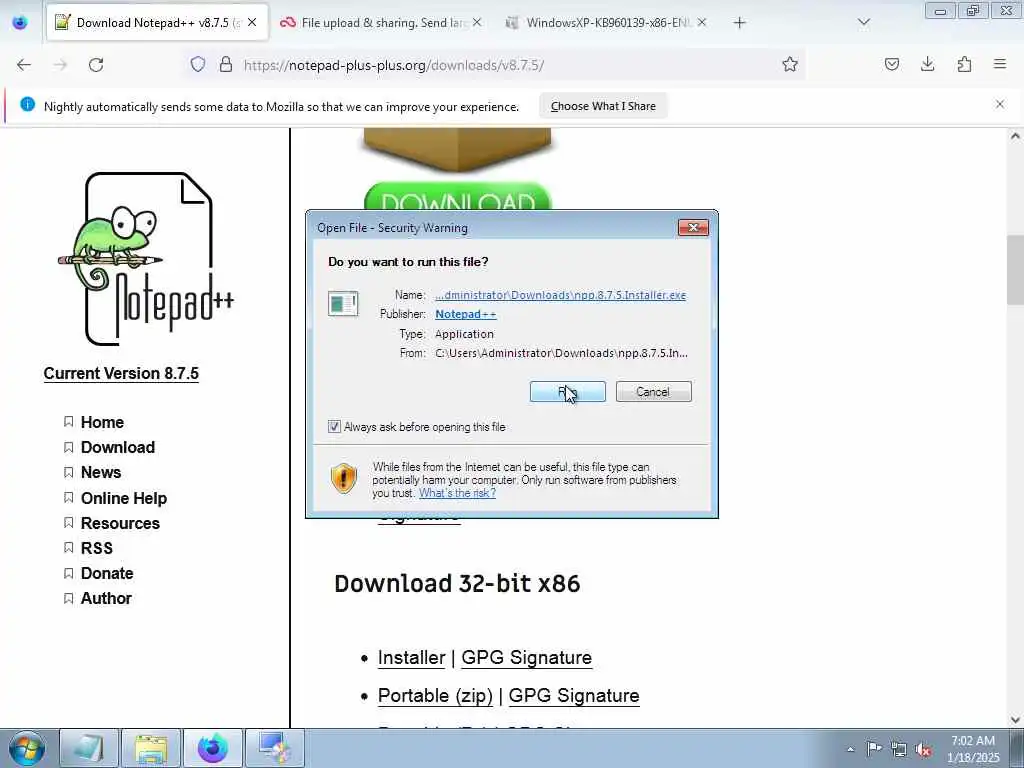Click Choose What I Share button
The image size is (1024, 768).
pyautogui.click(x=603, y=106)
